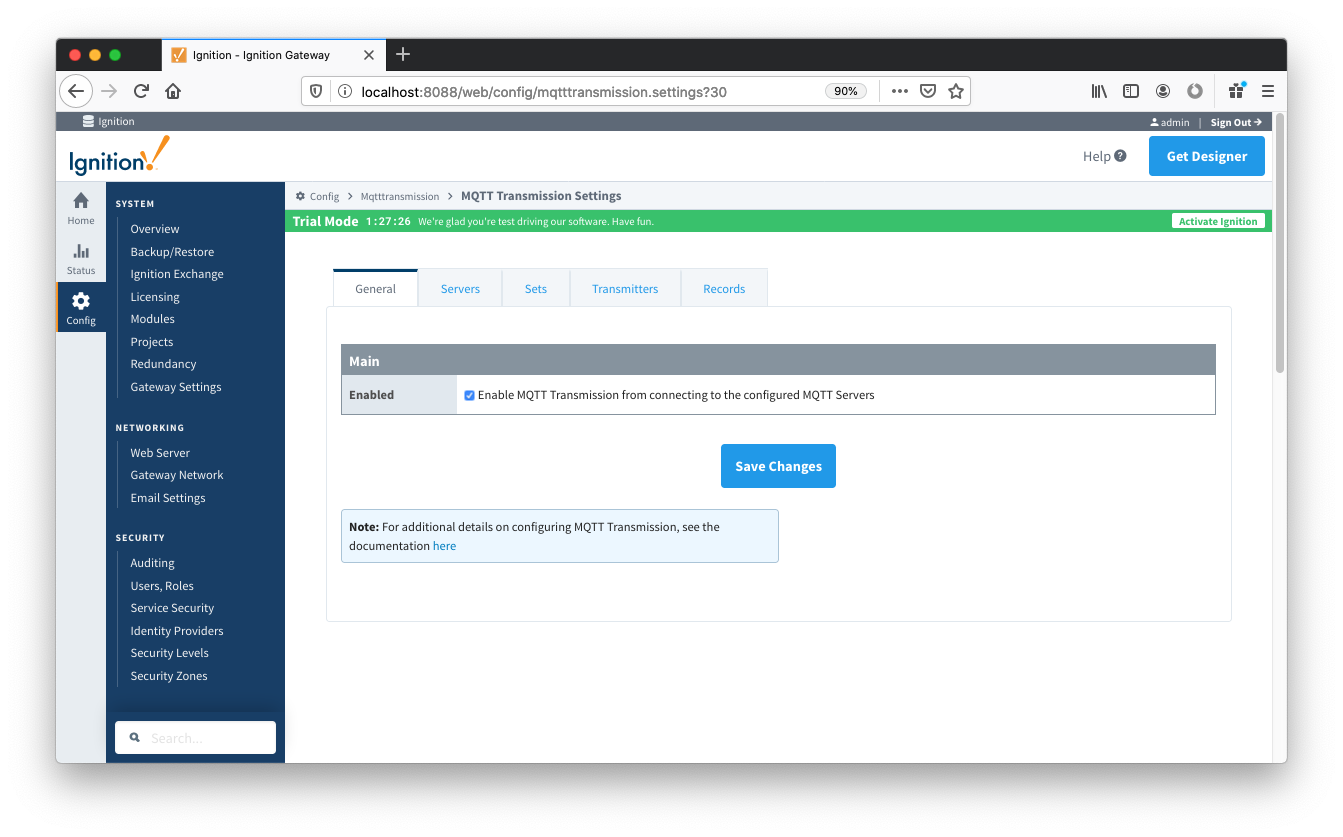The height and width of the screenshot is (837, 1343).
Task: Bookmark this page with the star icon
Action: [x=956, y=91]
